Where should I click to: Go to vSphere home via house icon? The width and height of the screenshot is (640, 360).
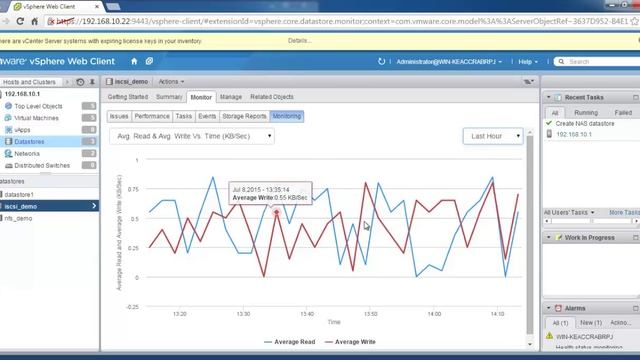pos(134,61)
